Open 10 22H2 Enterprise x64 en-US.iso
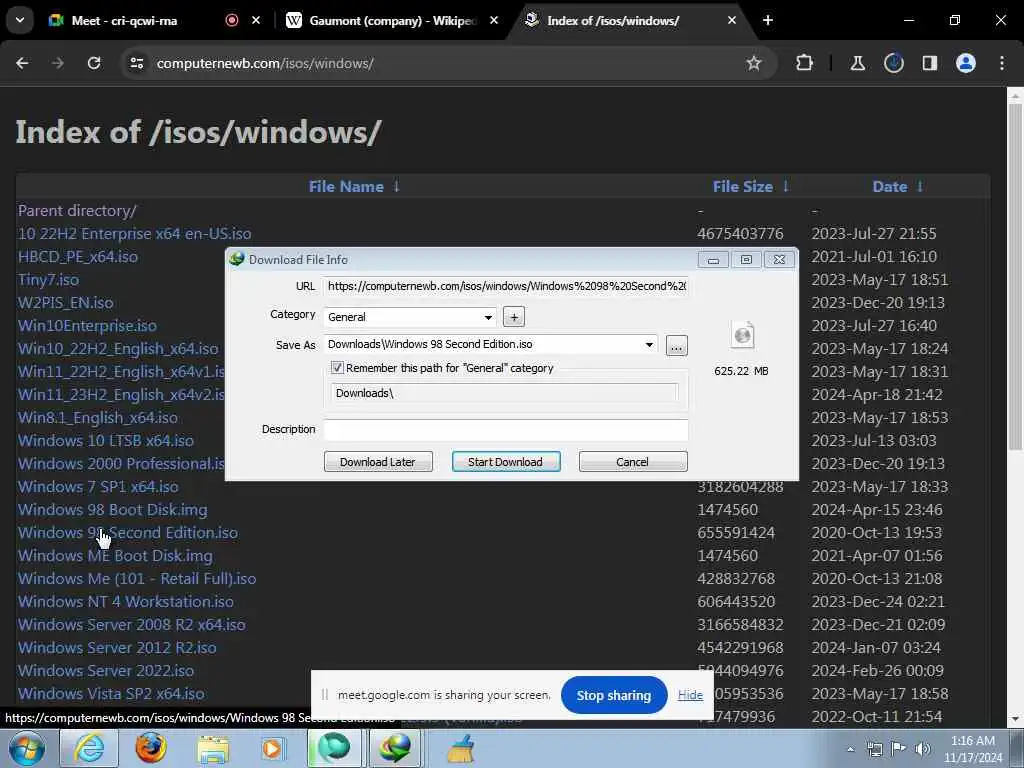Image resolution: width=1024 pixels, height=768 pixels. [135, 234]
